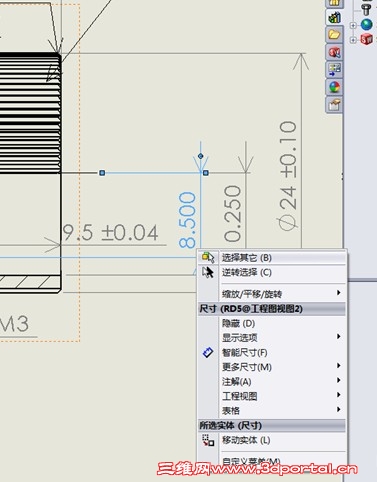Open the Appearances color ball tab
The height and width of the screenshot is (482, 377).
click(x=334, y=87)
